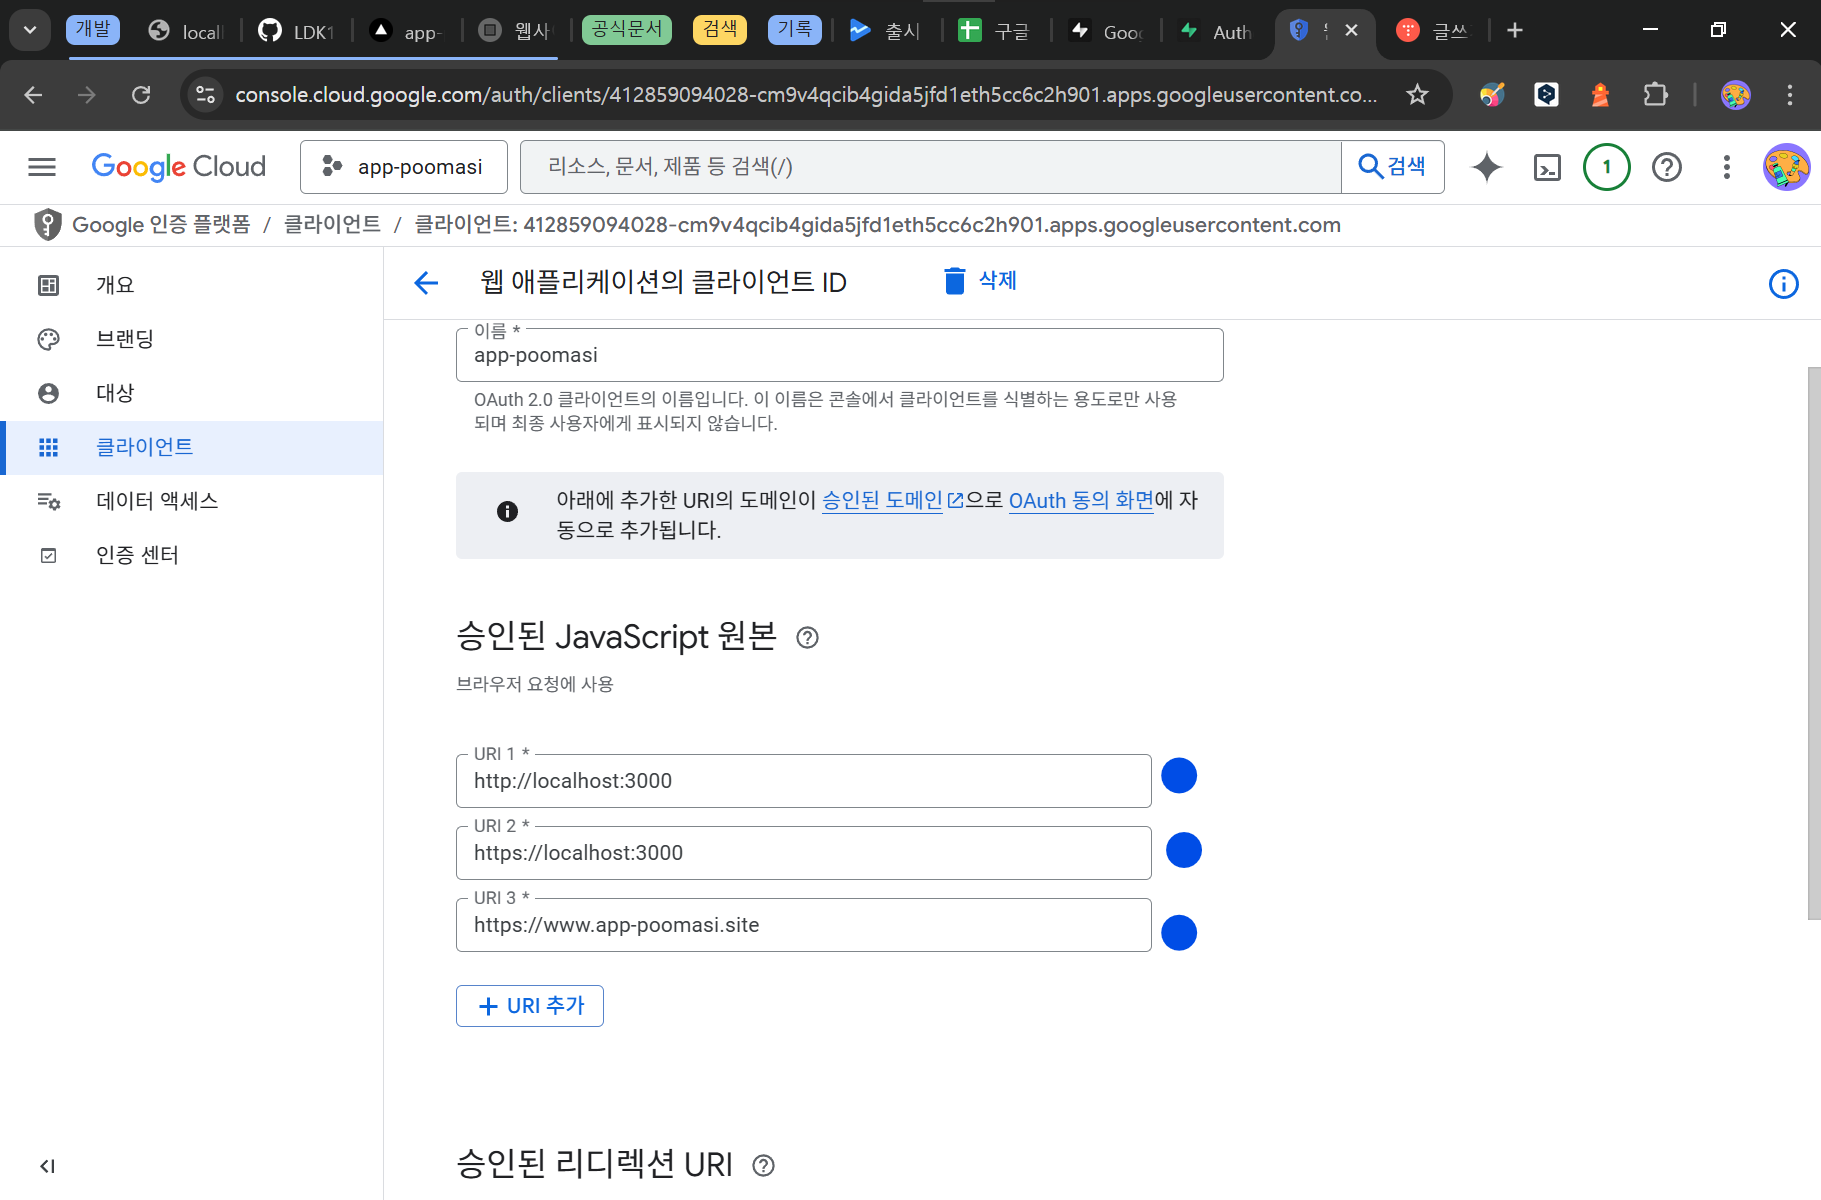Click the blue circle beside URI 1

[1179, 776]
